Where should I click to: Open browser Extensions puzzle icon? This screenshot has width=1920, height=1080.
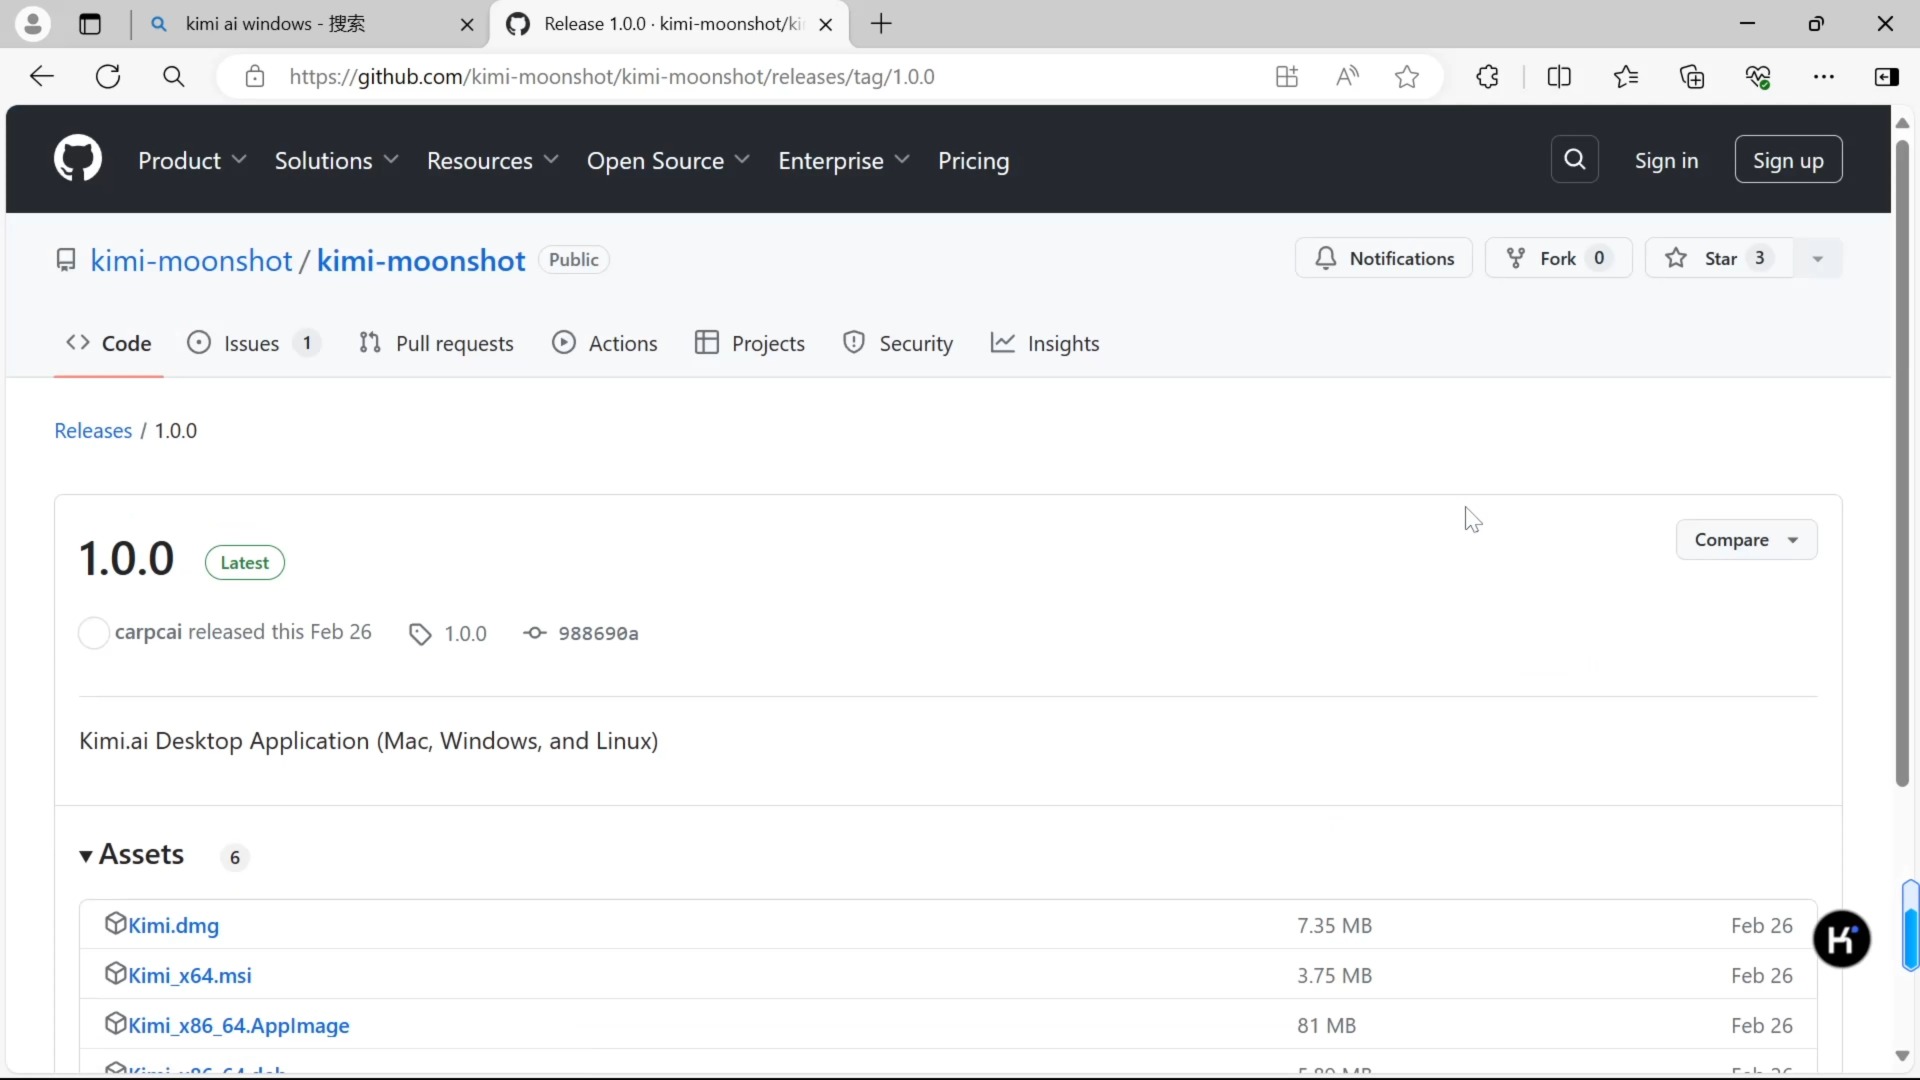[1488, 76]
